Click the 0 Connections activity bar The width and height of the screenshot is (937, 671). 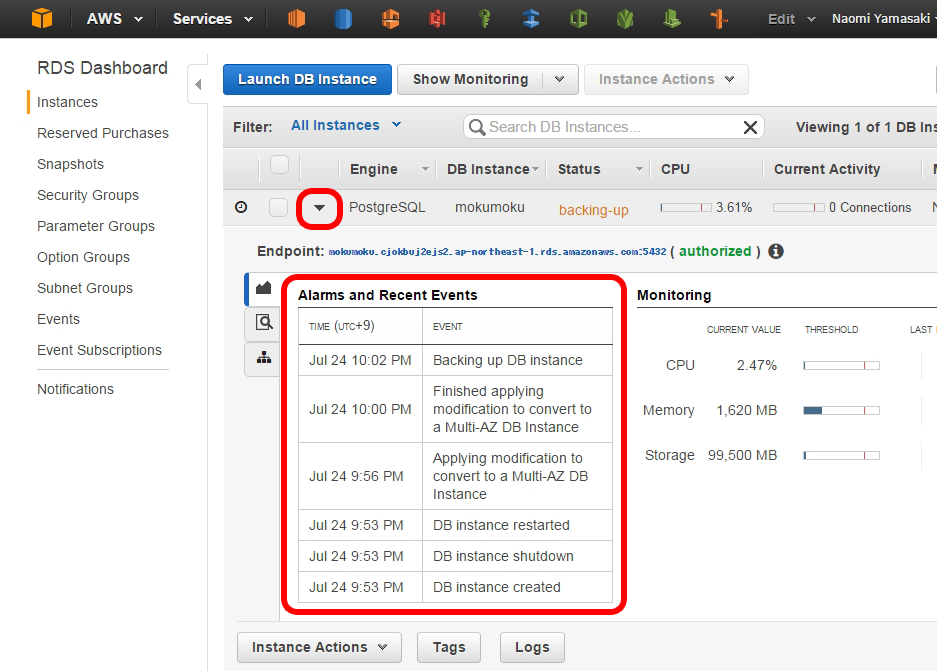coord(798,207)
